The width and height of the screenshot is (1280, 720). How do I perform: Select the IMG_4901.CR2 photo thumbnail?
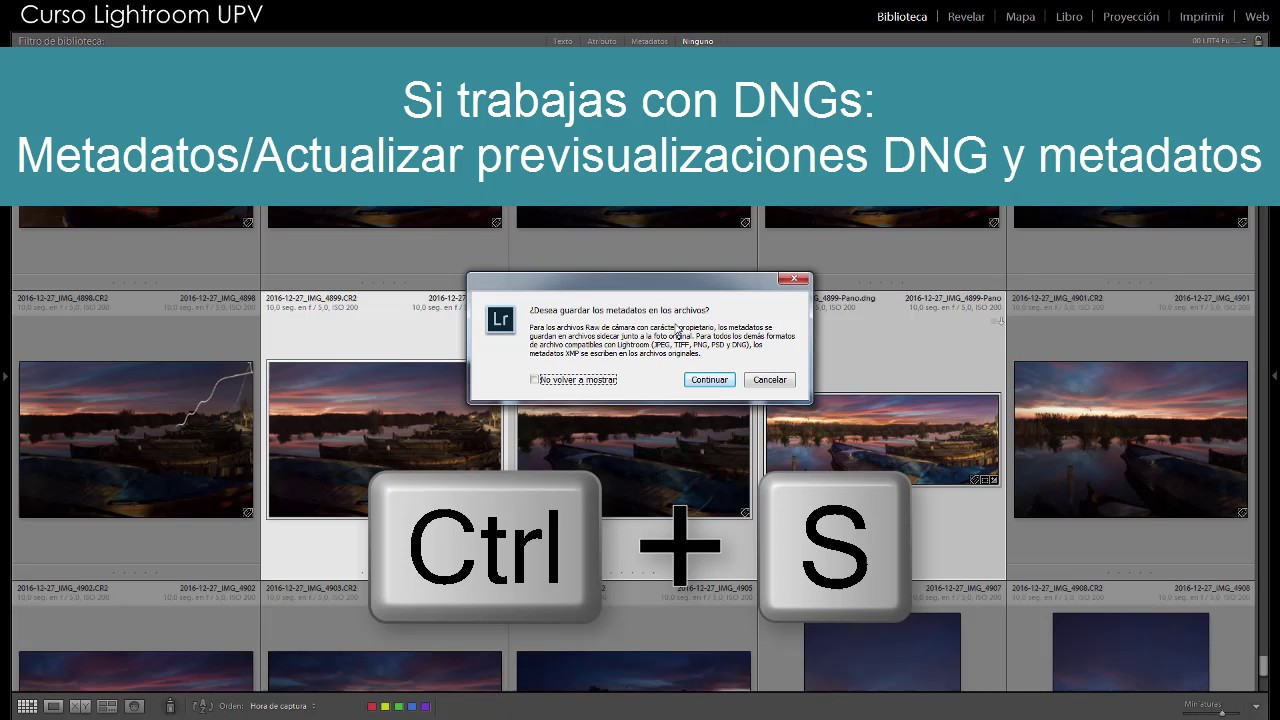pos(1131,440)
